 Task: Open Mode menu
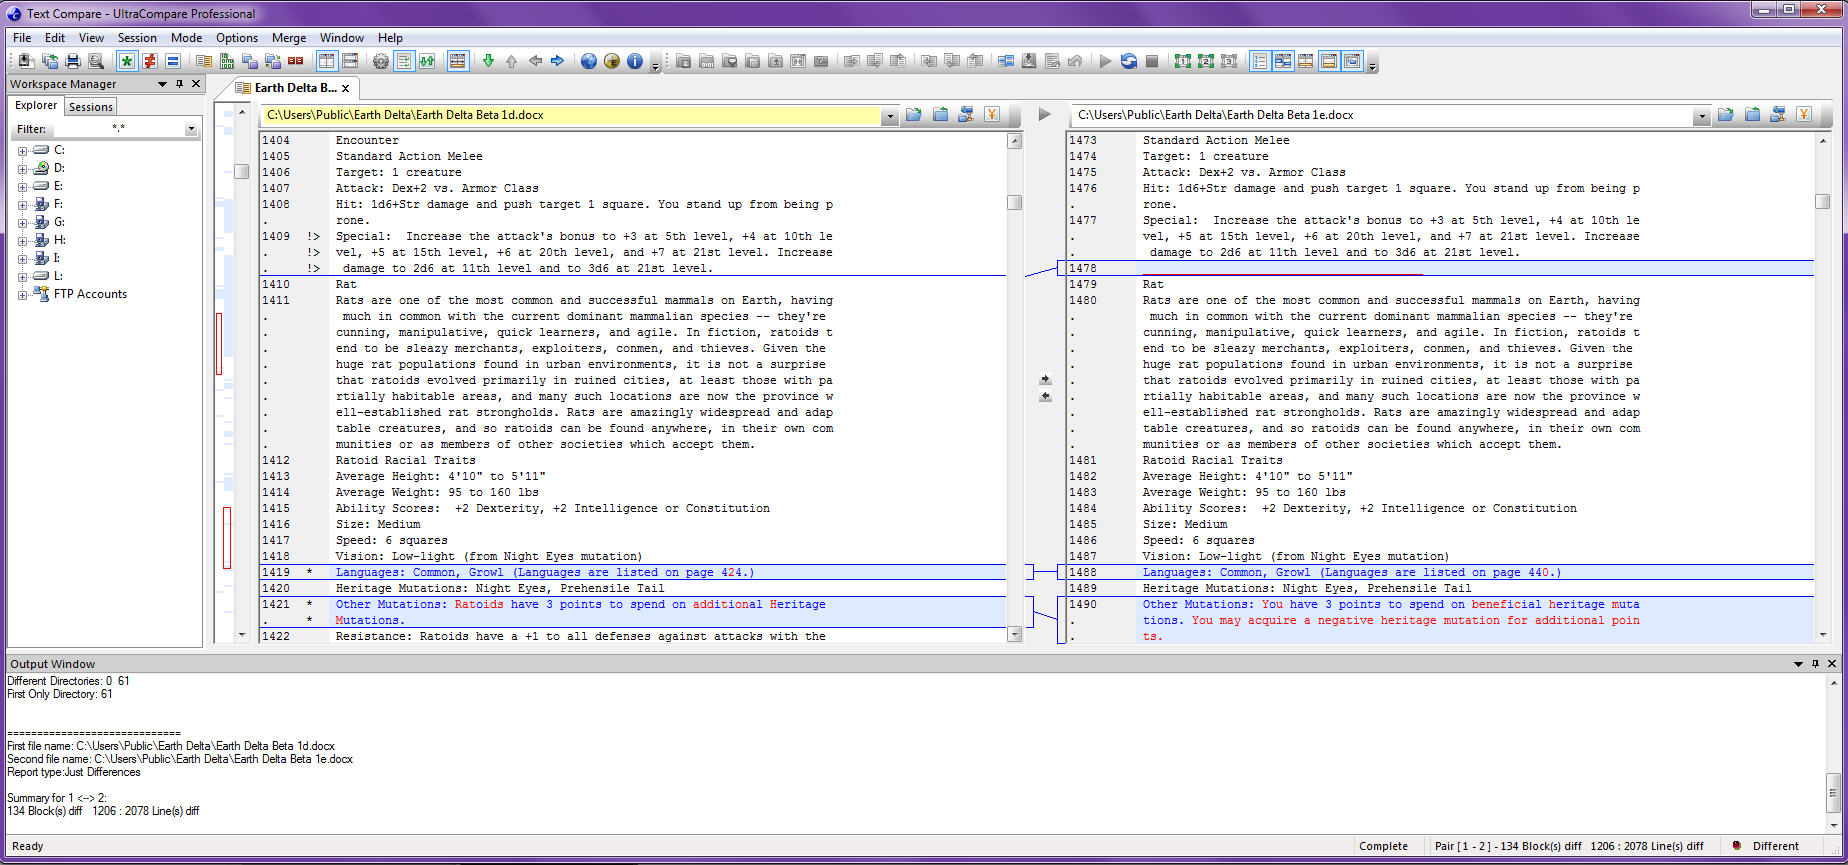186,38
